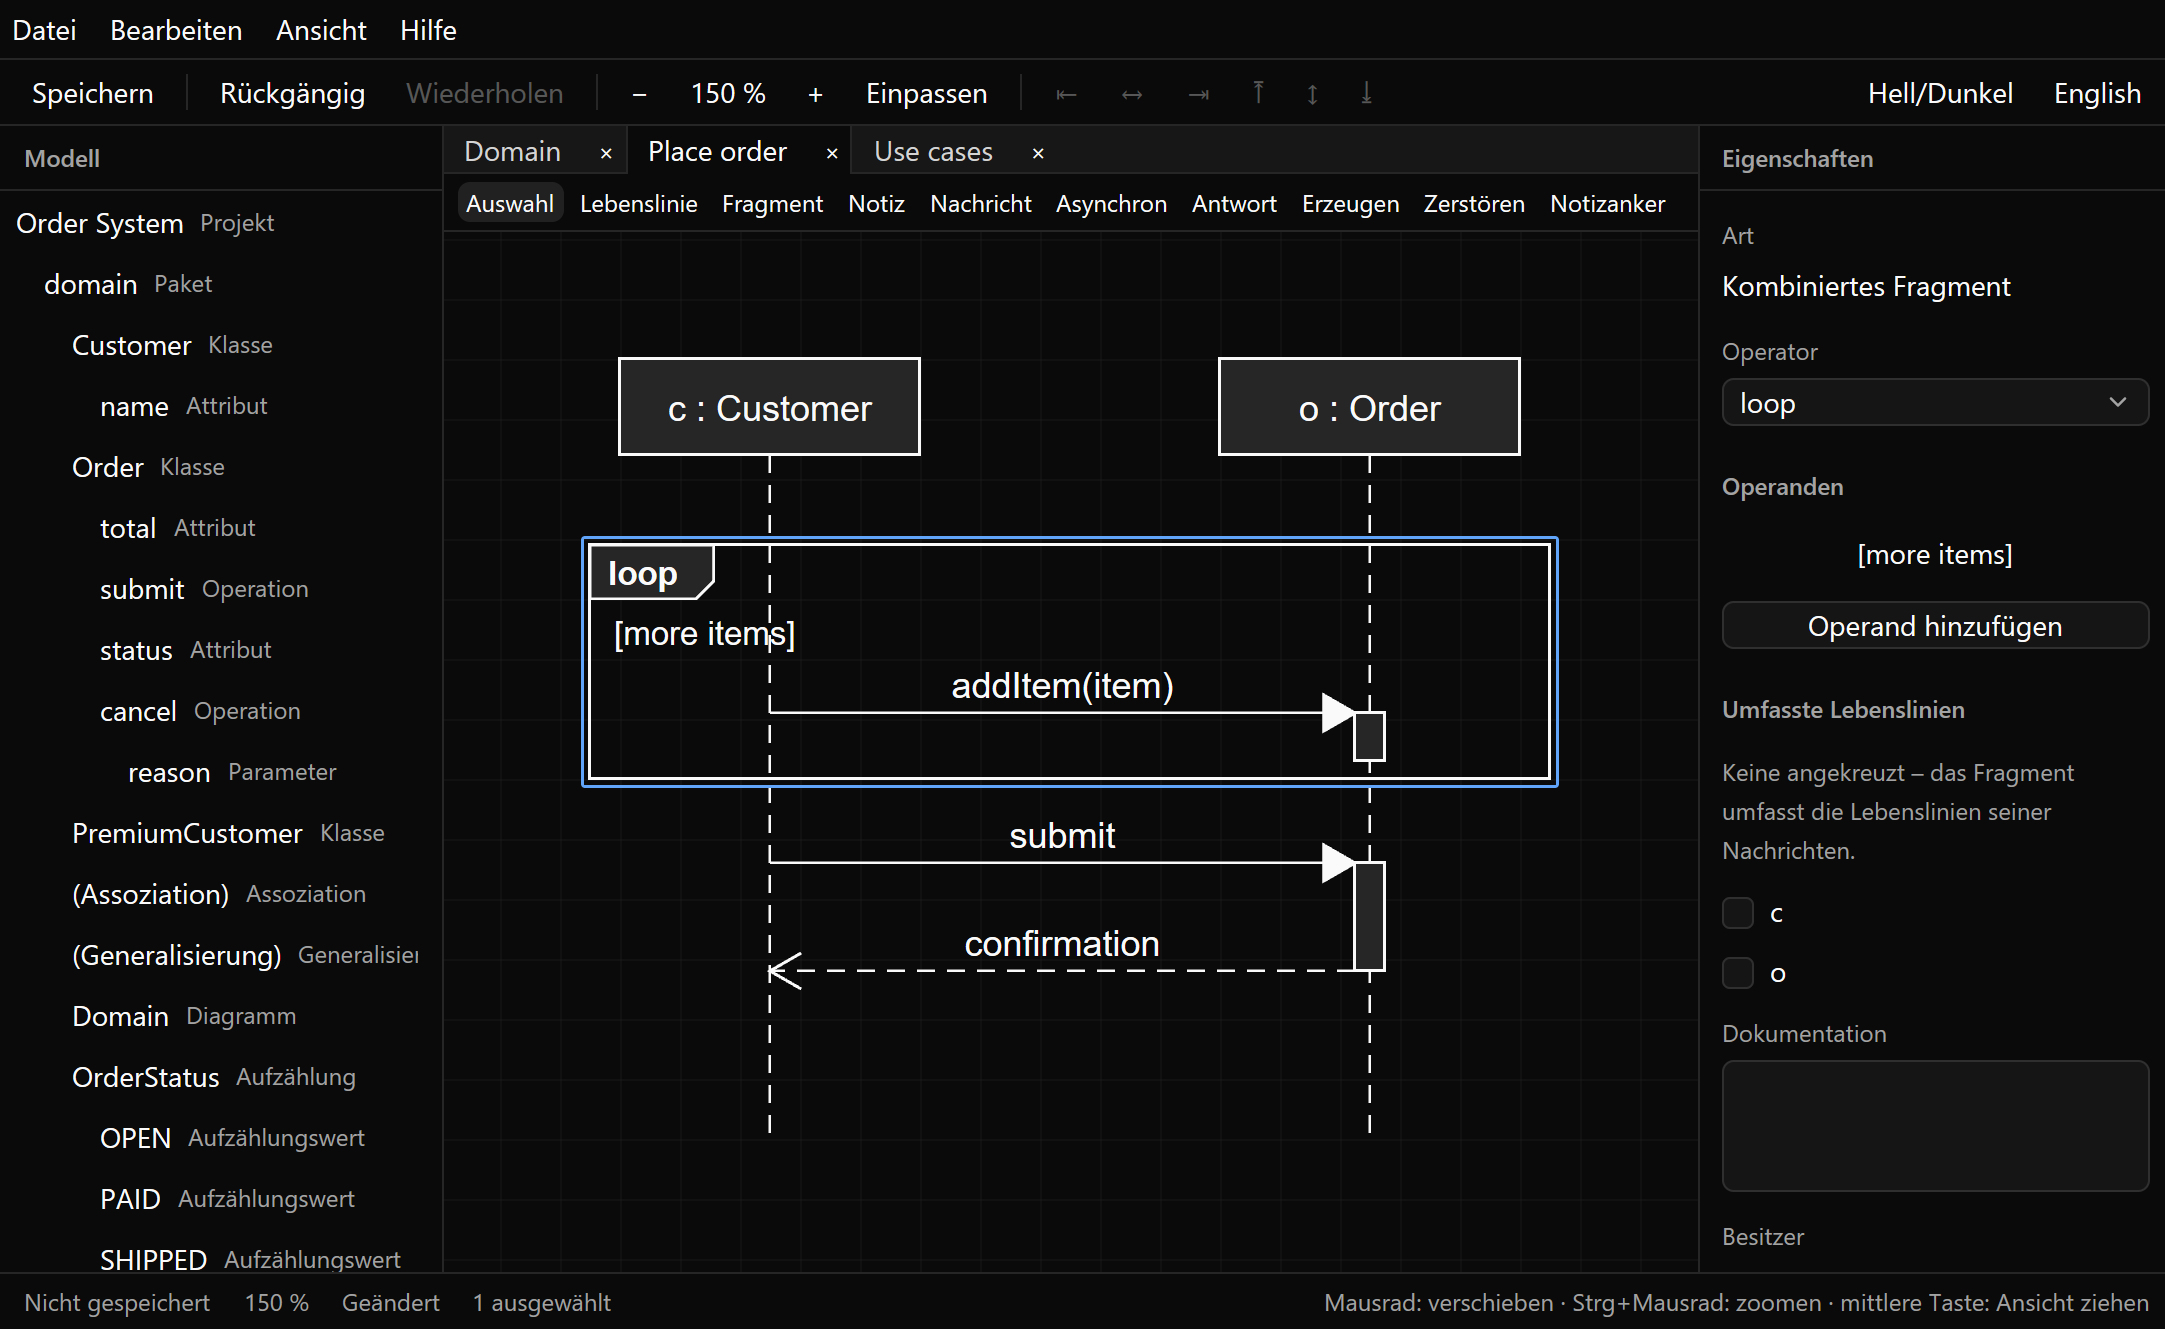The image size is (2165, 1329).
Task: Select the Auswahl tool
Action: (x=510, y=204)
